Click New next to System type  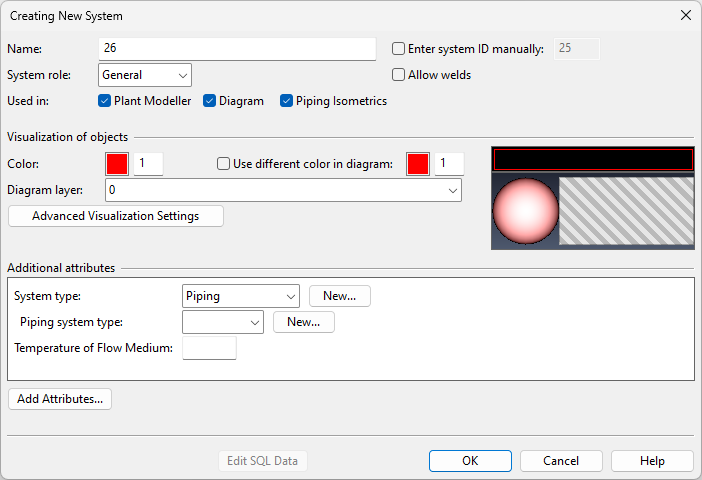(340, 296)
